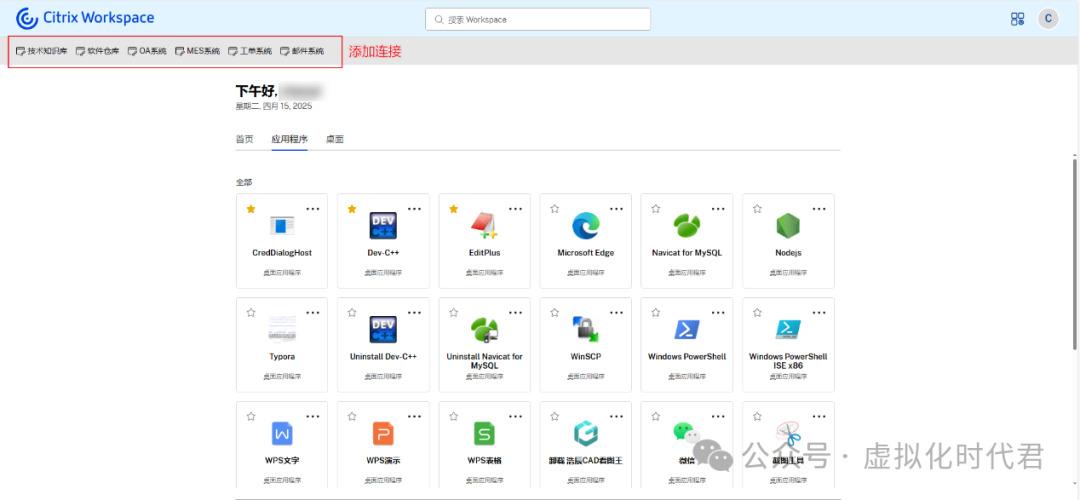This screenshot has width=1080, height=500.
Task: Open the WinSCP ellipsis menu
Action: (616, 313)
